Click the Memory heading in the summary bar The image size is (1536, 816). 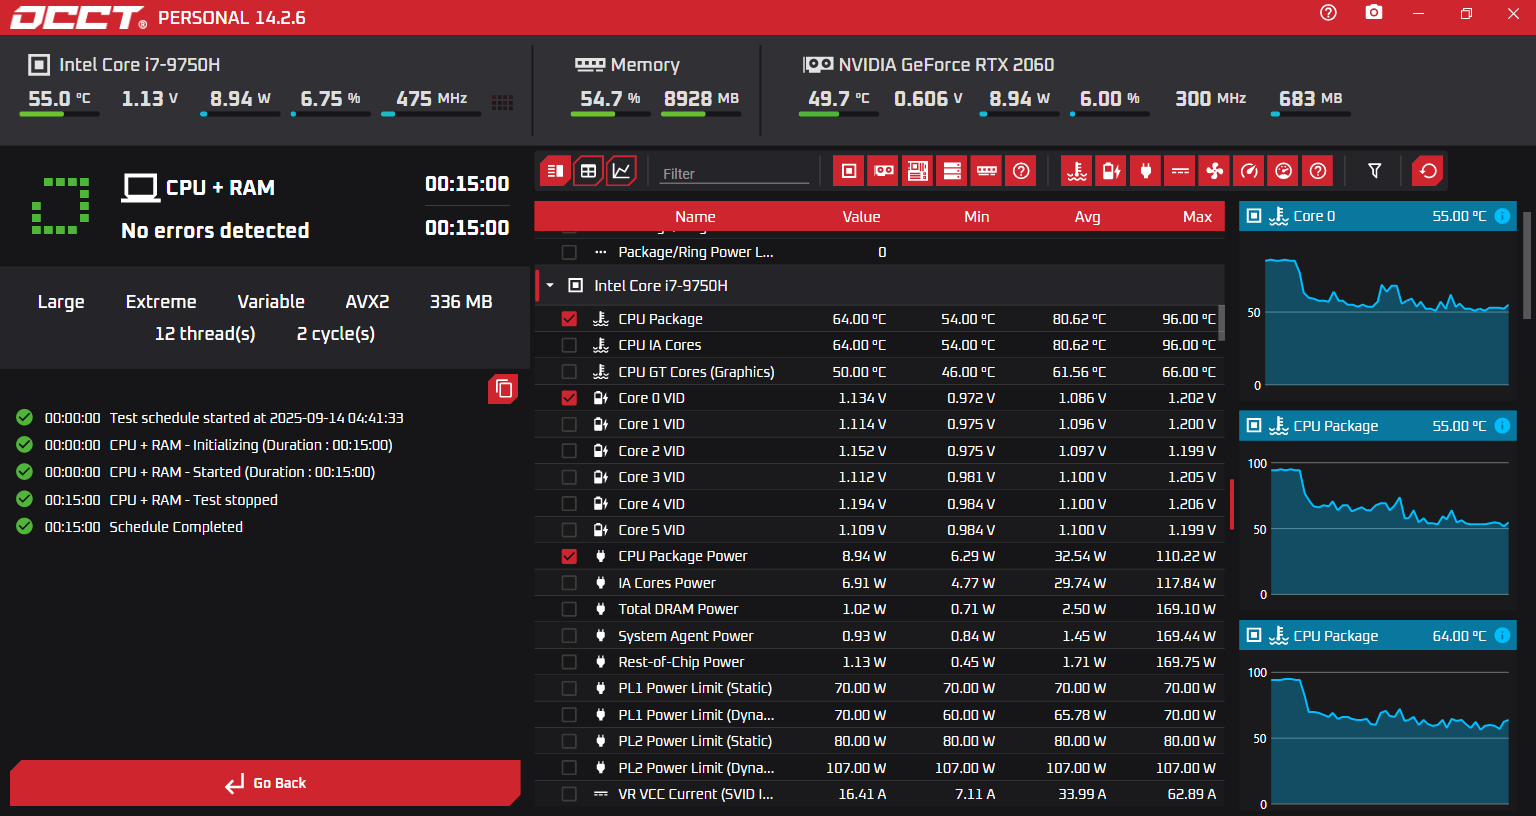coord(645,65)
